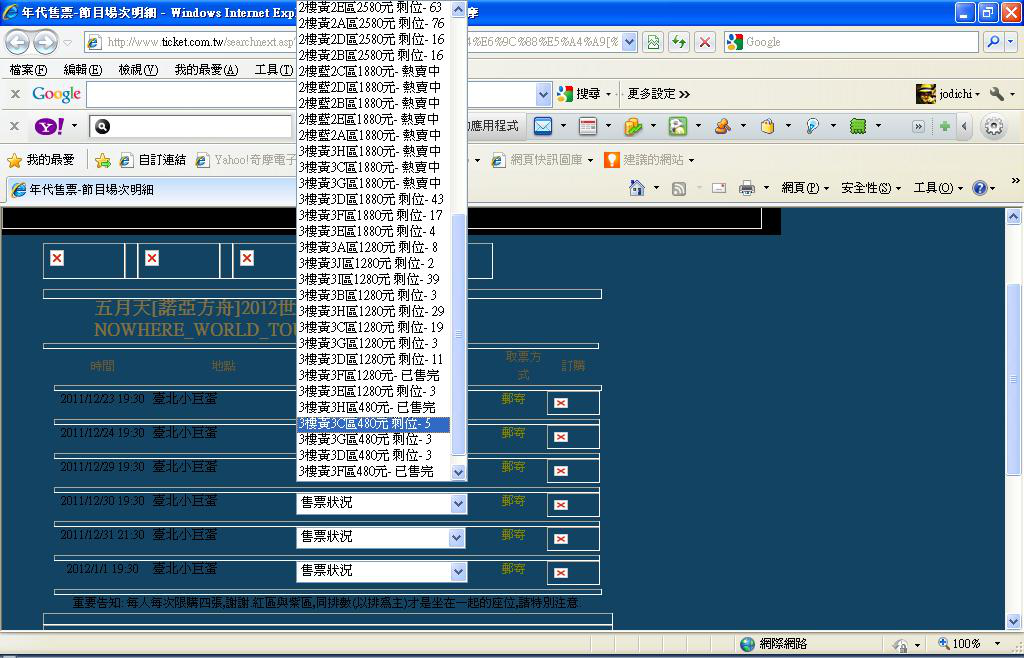This screenshot has height=658, width=1024.
Task: Click the search magnifier beside Google box
Action: [993, 42]
